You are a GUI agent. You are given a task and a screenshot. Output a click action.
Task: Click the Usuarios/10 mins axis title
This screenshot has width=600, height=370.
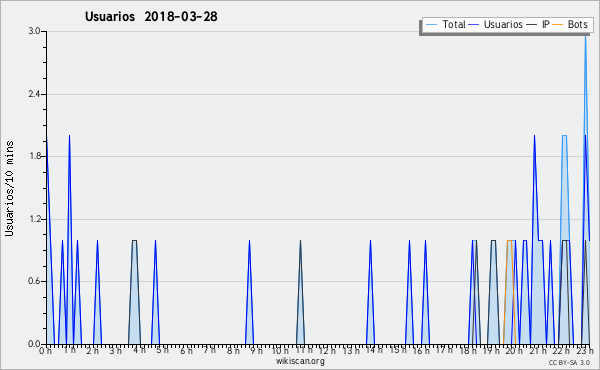pyautogui.click(x=9, y=188)
